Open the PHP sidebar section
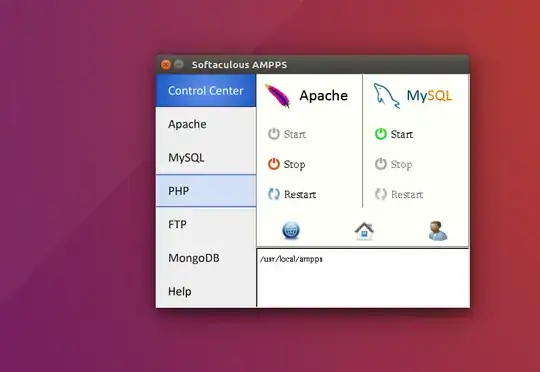This screenshot has height=372, width=540. tap(206, 191)
